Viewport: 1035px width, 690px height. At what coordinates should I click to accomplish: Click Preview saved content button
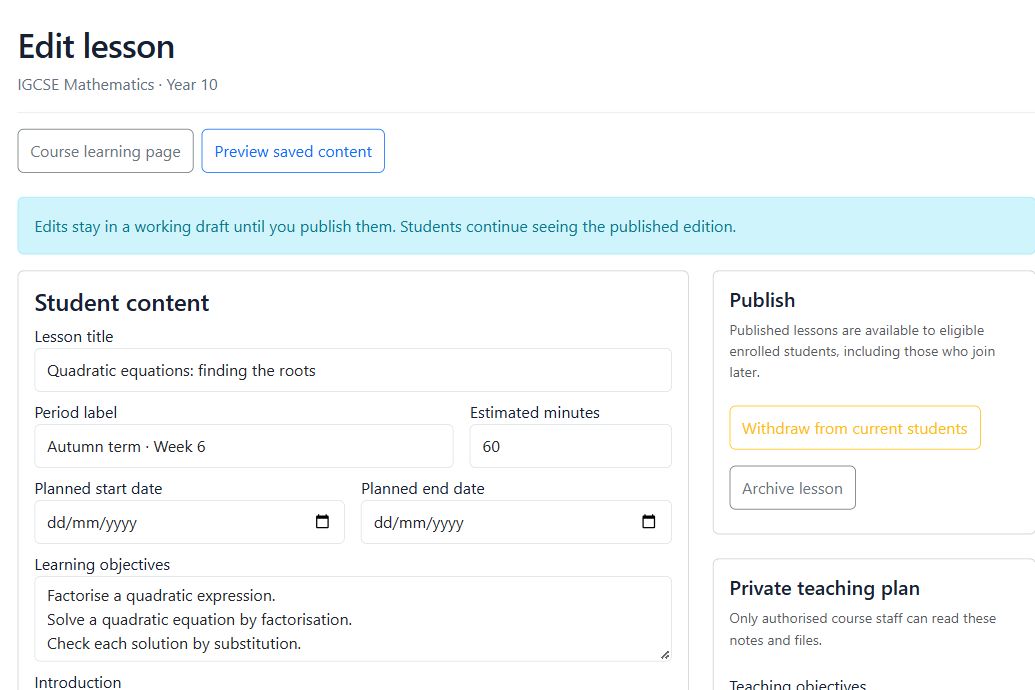point(293,151)
